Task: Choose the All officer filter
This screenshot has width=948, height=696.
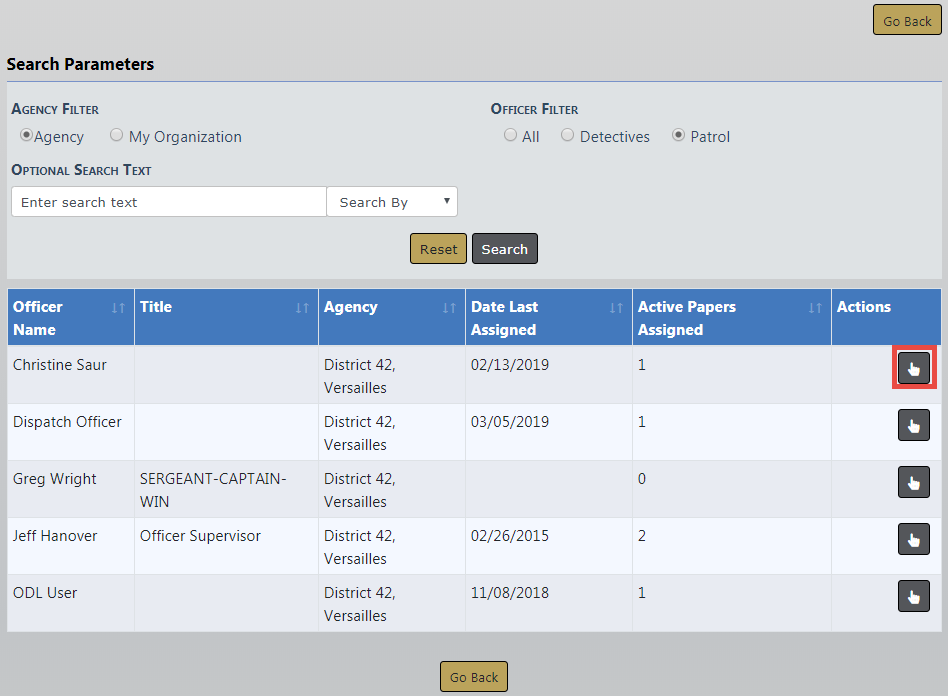Action: 510,135
